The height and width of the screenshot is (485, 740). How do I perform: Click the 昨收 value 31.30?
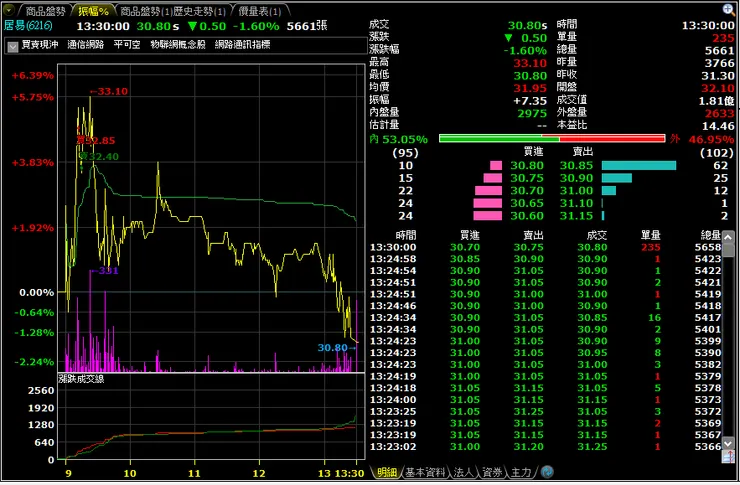[x=717, y=75]
